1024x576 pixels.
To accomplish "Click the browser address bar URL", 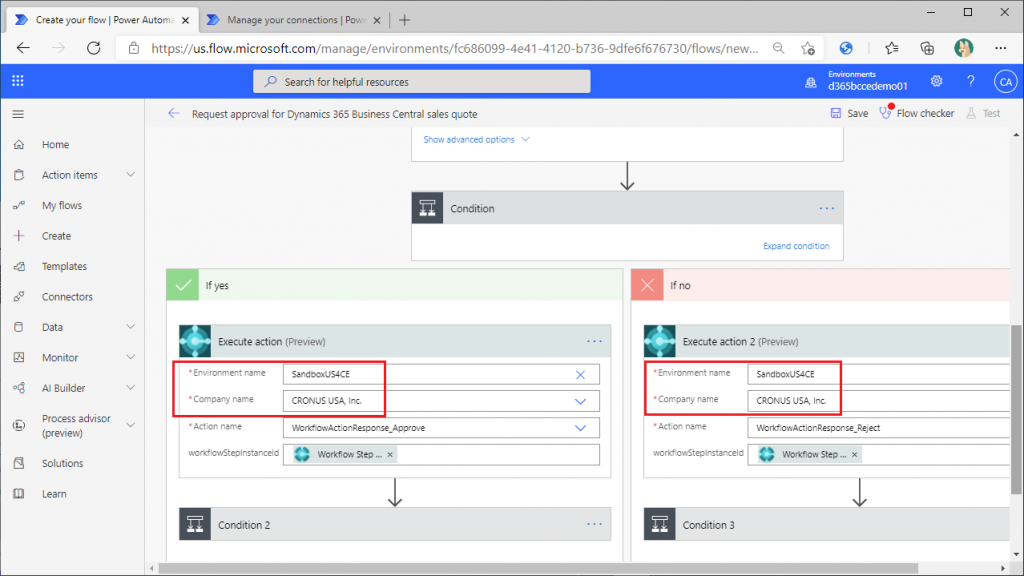I will 455,49.
